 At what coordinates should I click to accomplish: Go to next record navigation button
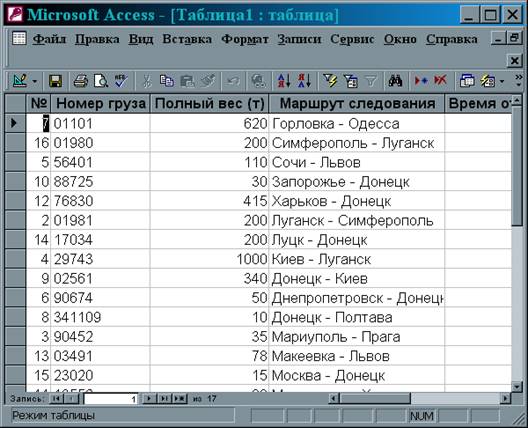point(149,399)
